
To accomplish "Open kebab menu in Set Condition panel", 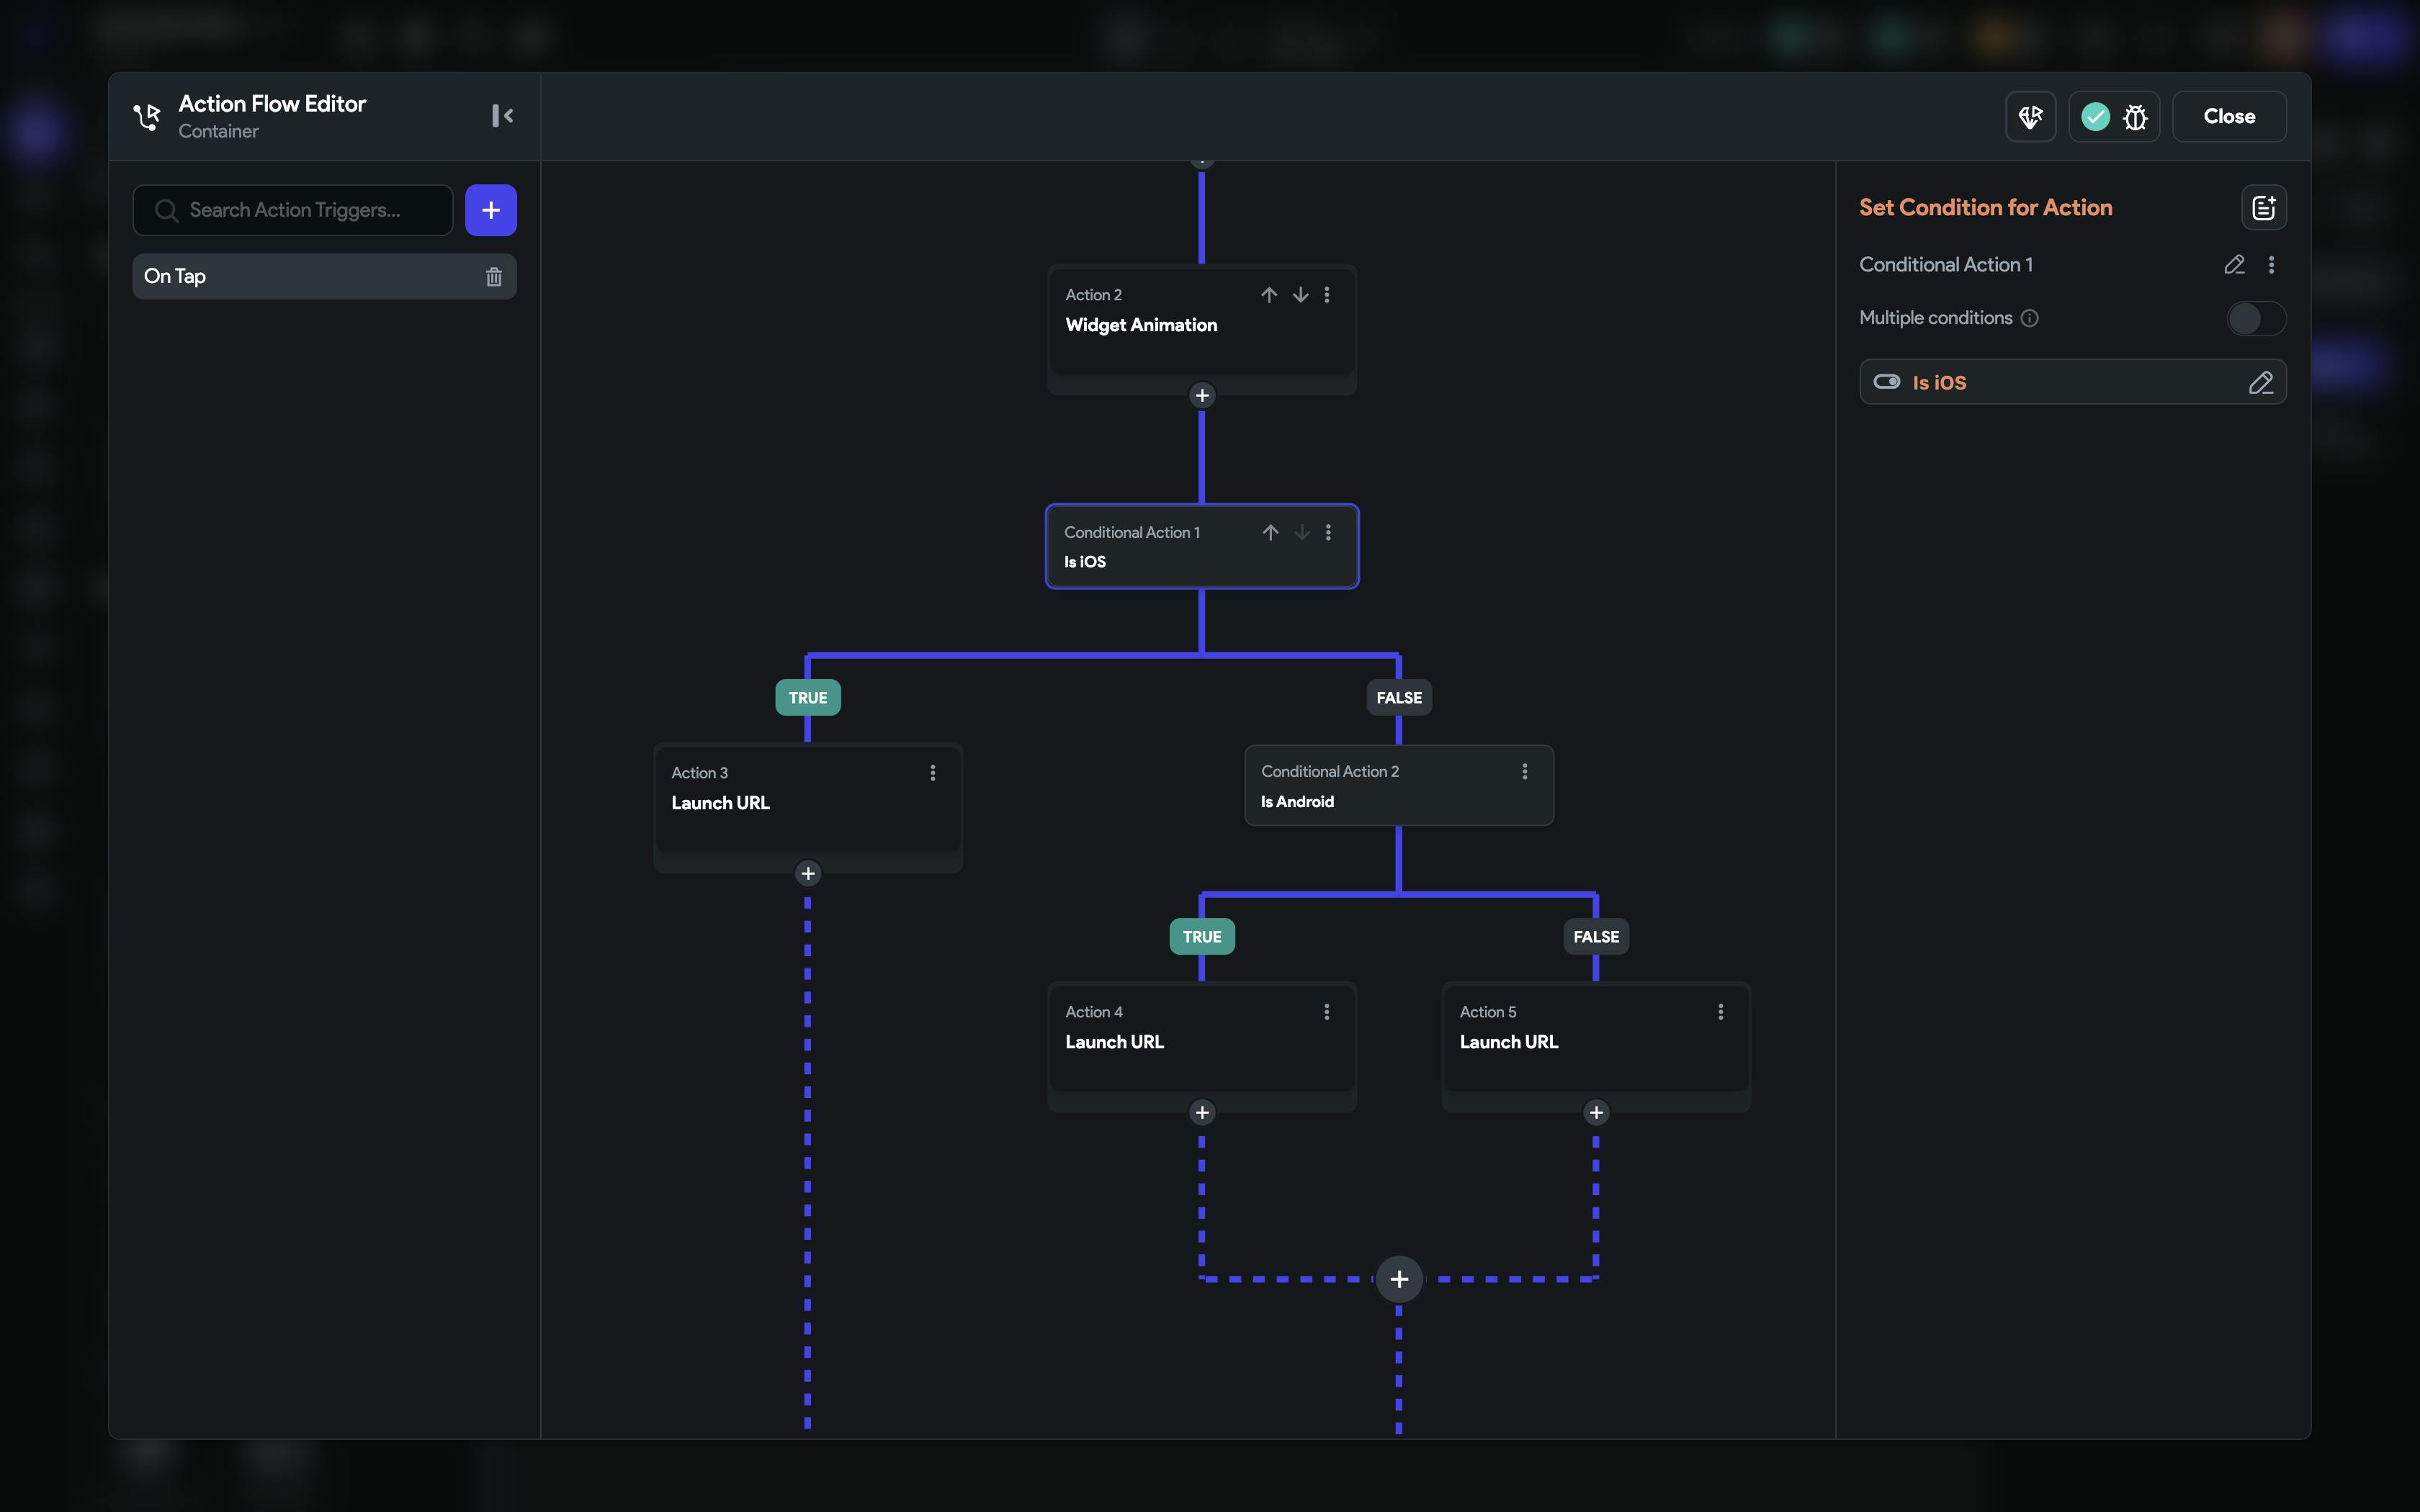I will click(x=2271, y=265).
